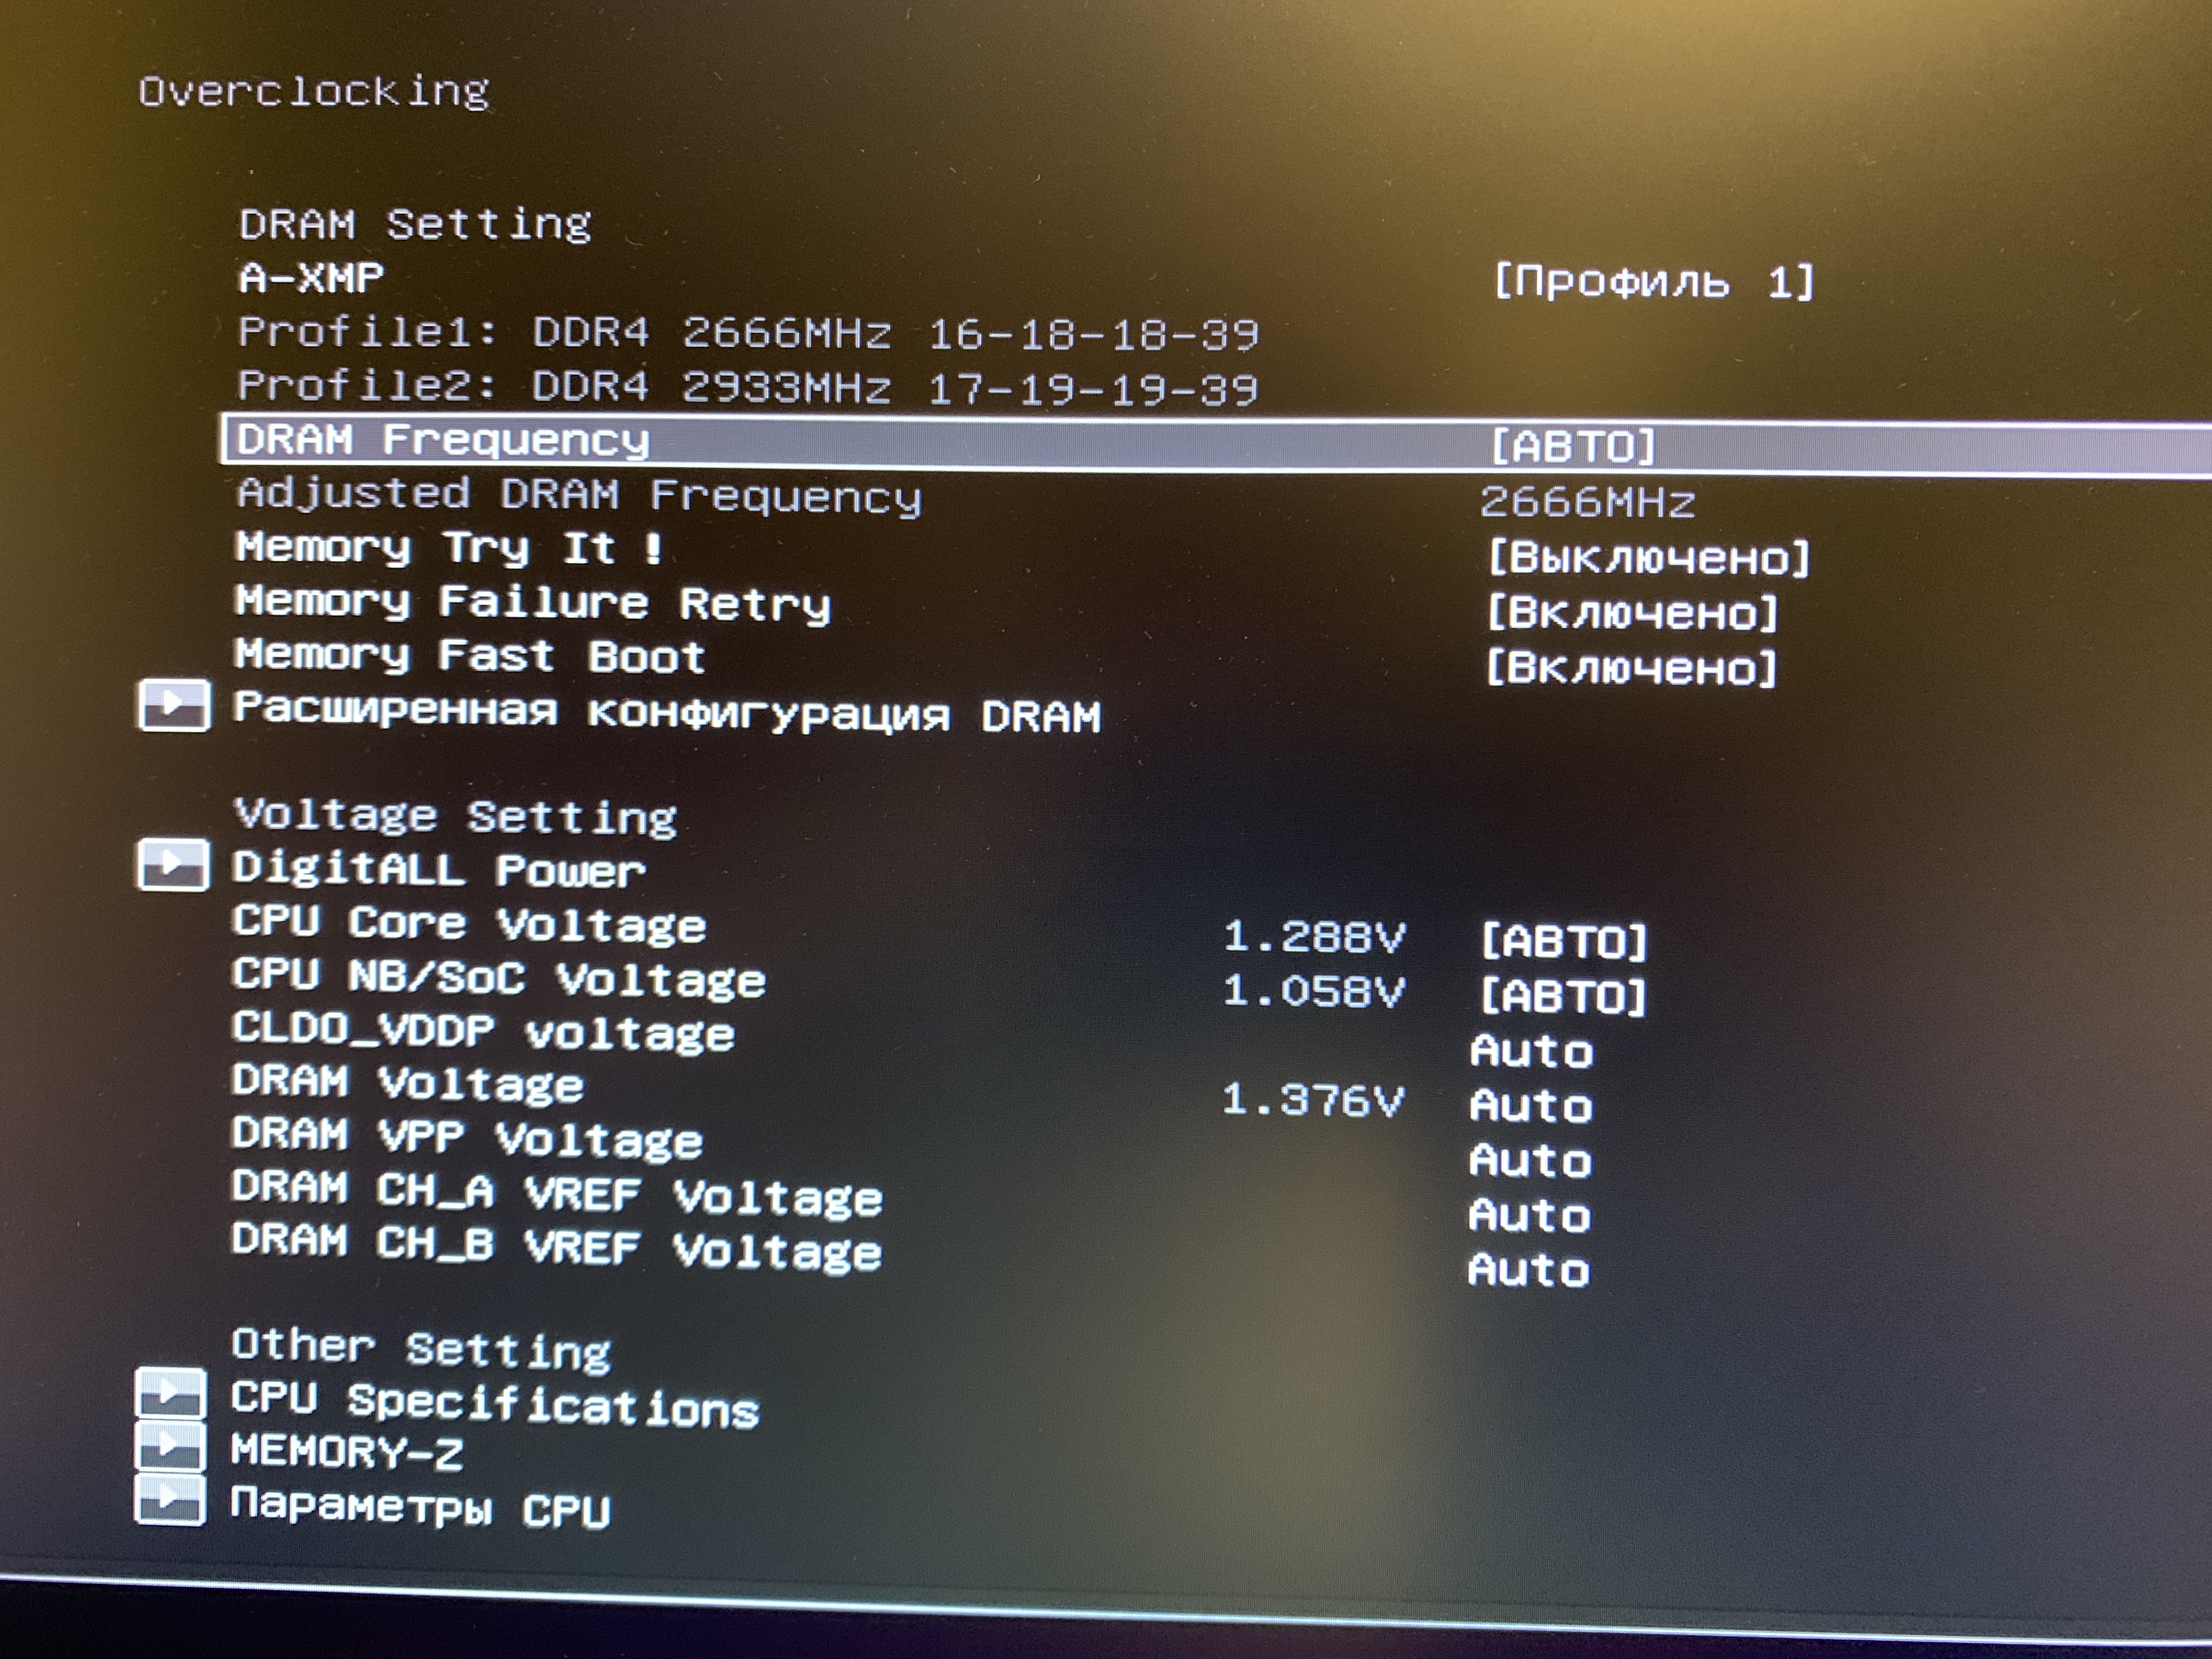Screen dimensions: 2212x1659
Task: Open the A-XMP [Профиль 1] dropdown
Action: pos(1653,282)
